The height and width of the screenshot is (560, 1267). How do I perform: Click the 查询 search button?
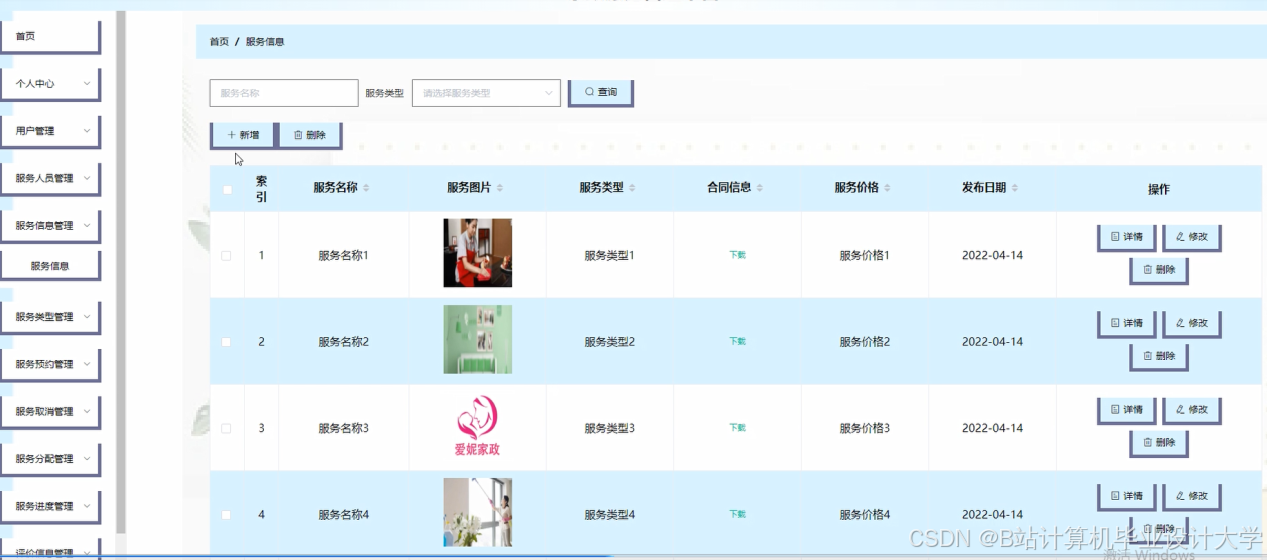coord(601,92)
